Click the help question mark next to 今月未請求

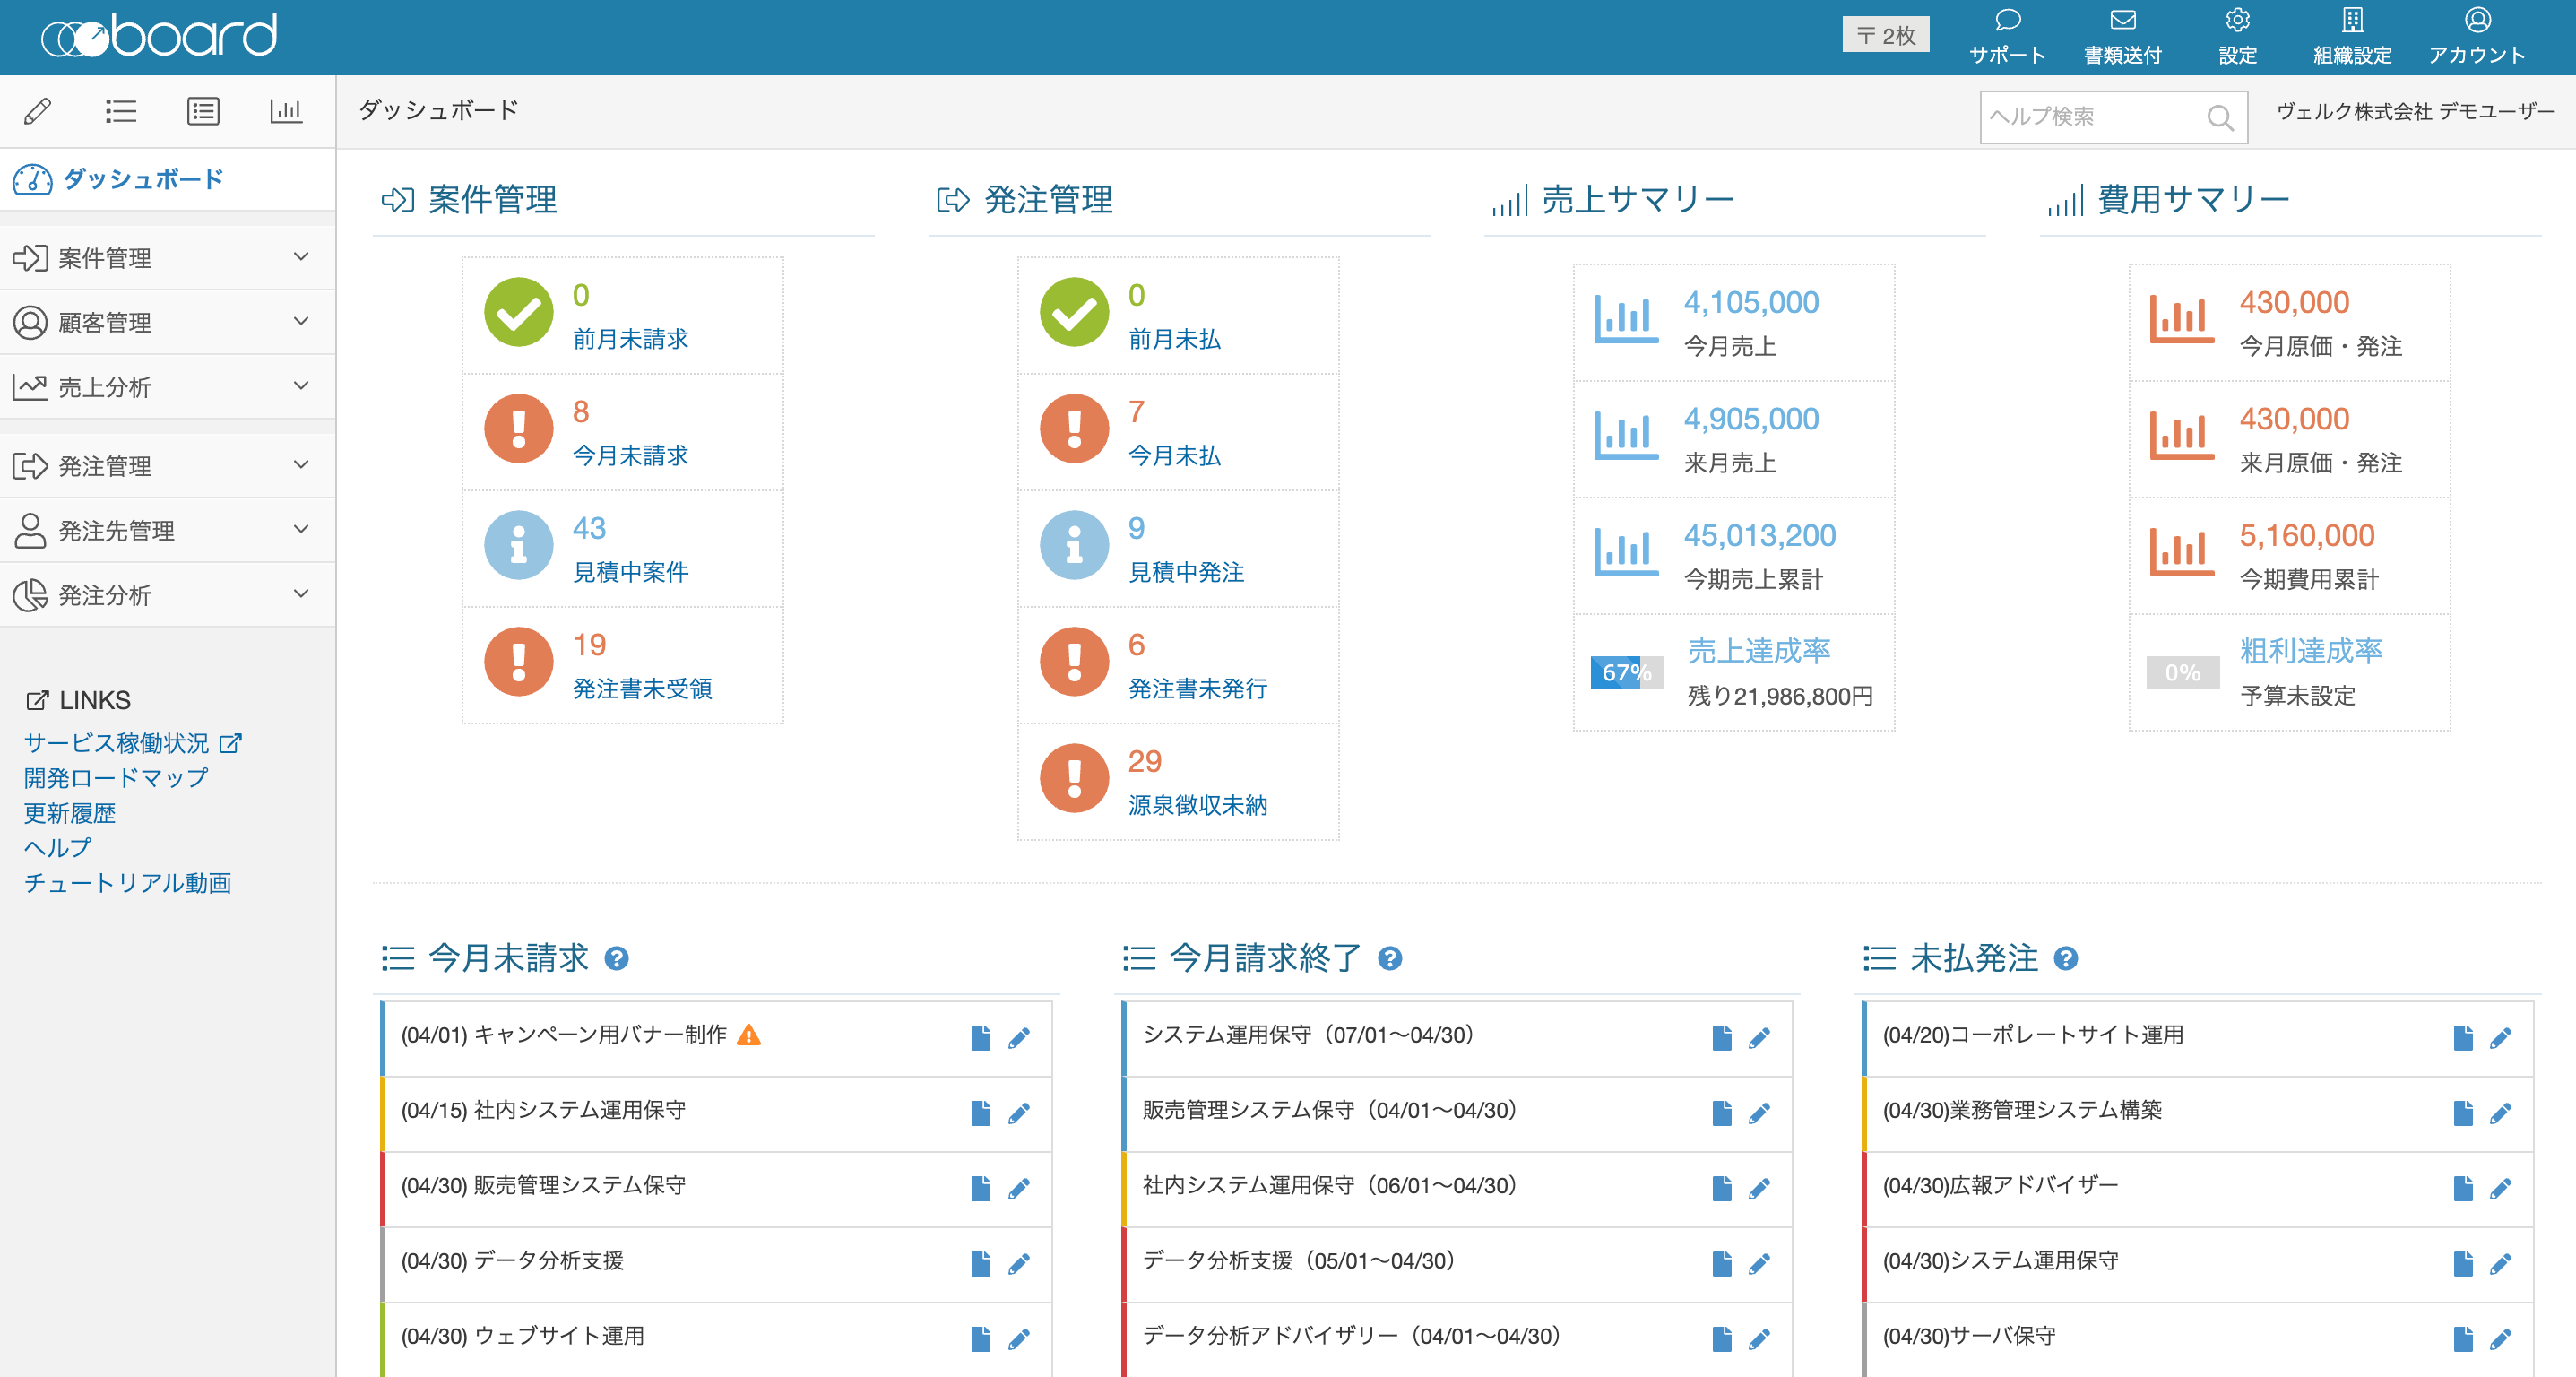point(617,960)
